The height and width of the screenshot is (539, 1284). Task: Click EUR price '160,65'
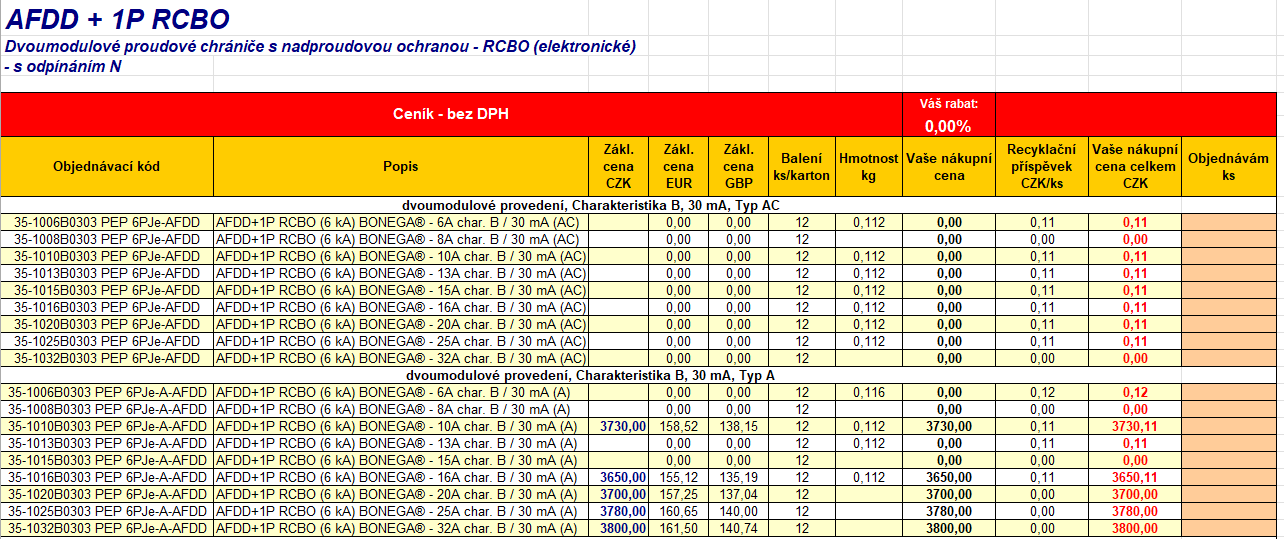click(678, 511)
